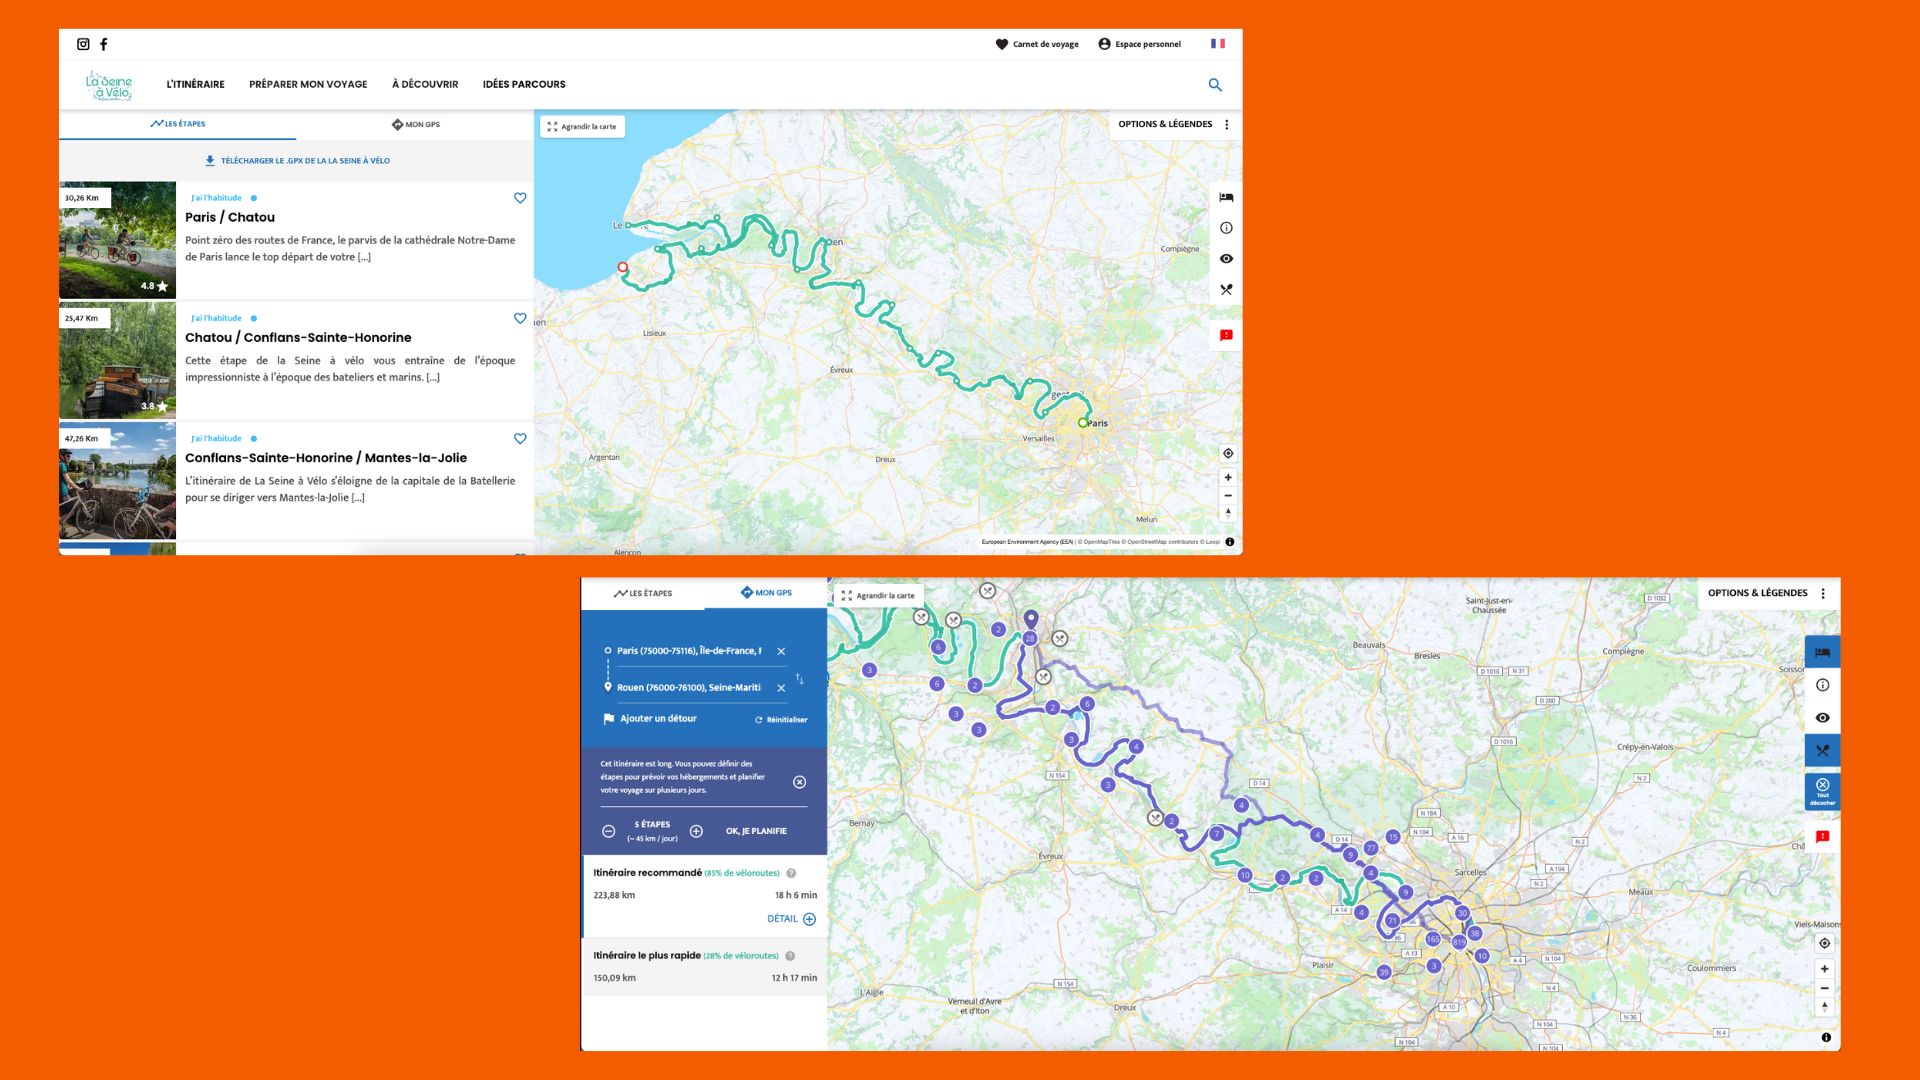Open the Instagram link in the top window

(x=83, y=44)
